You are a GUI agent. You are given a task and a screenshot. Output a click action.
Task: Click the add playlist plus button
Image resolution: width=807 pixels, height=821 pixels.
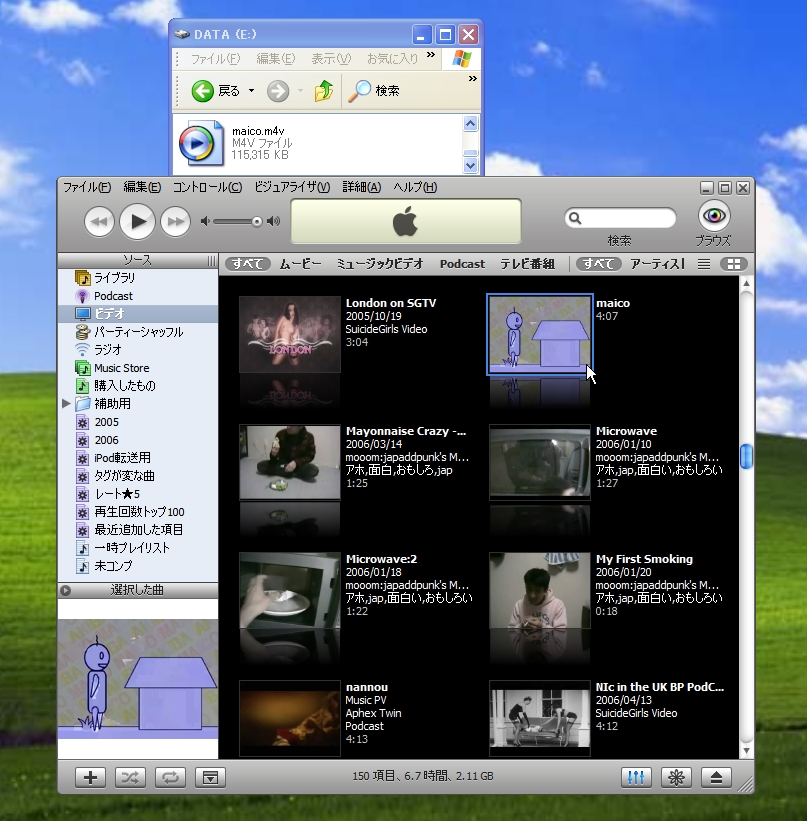tap(90, 778)
